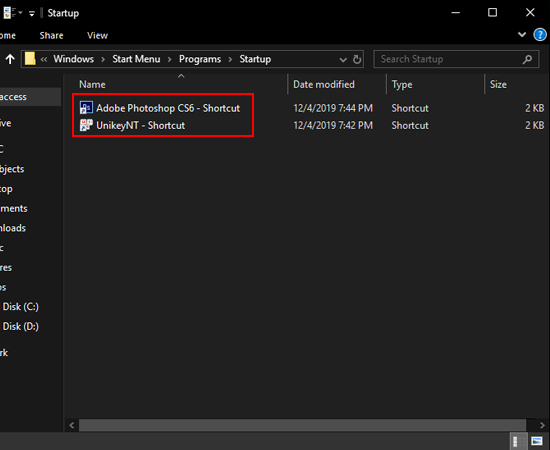Expand the arrow after Start Menu breadcrumb
This screenshot has height=450, width=550.
point(169,59)
